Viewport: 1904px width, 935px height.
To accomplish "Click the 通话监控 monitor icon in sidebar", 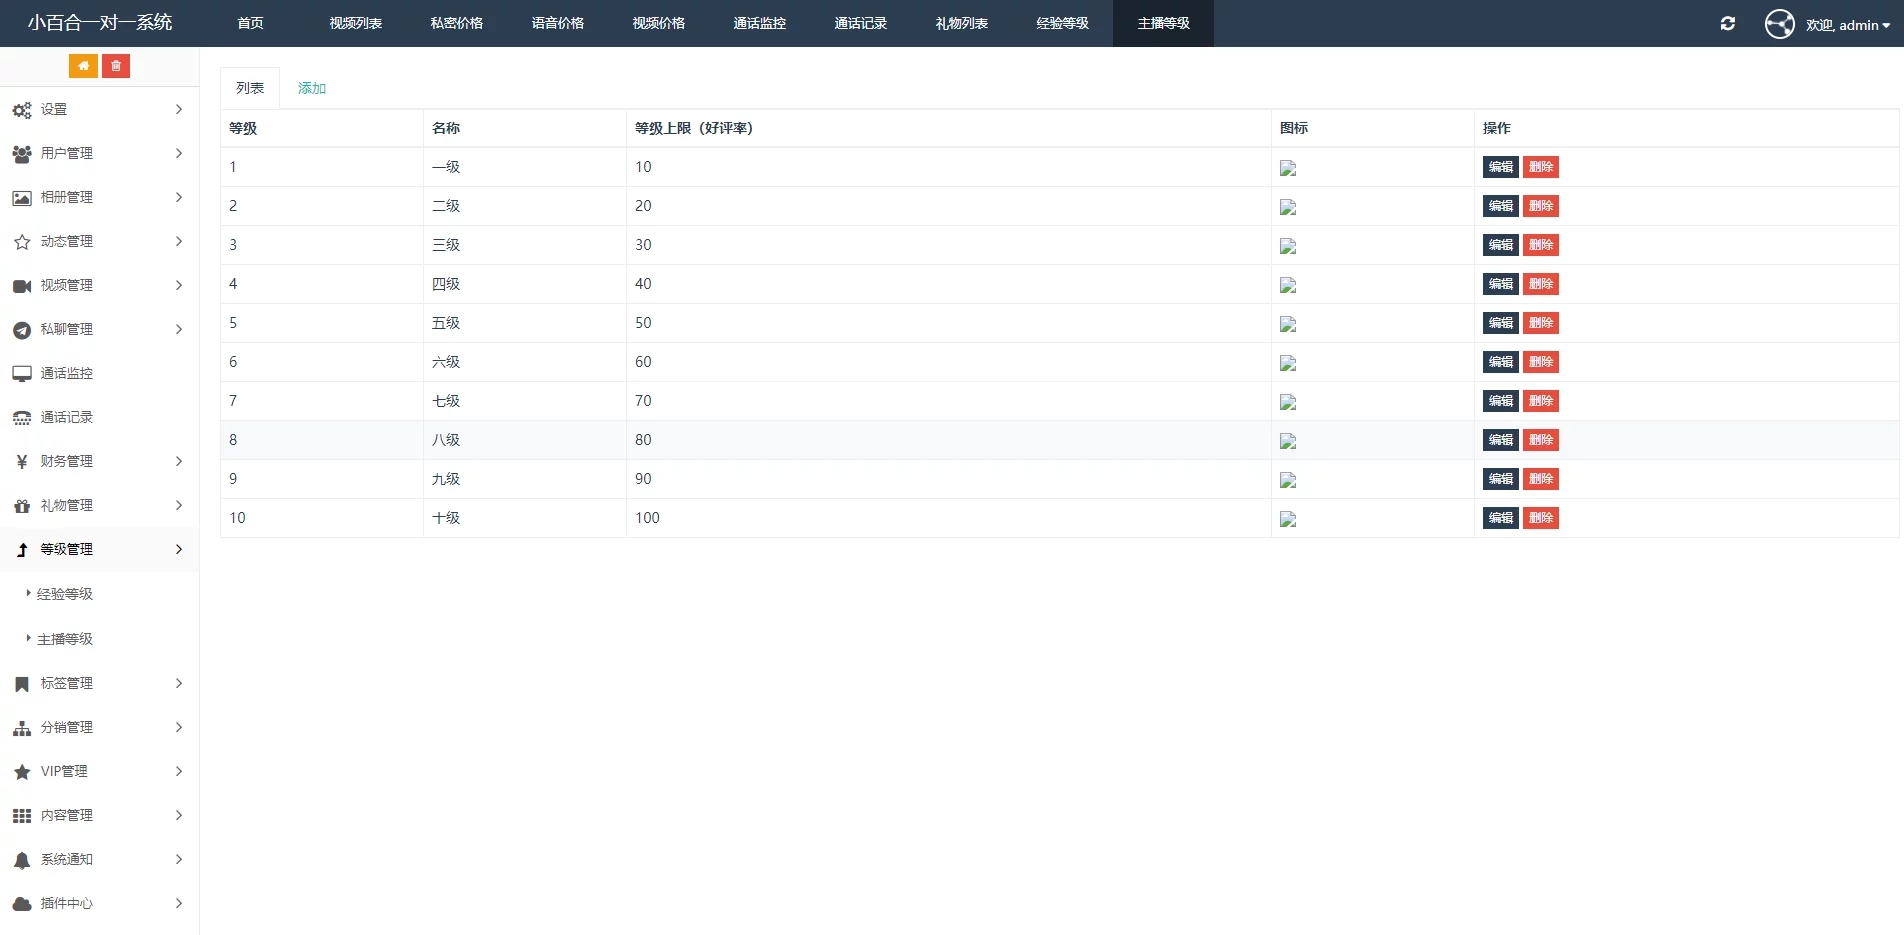I will (22, 374).
